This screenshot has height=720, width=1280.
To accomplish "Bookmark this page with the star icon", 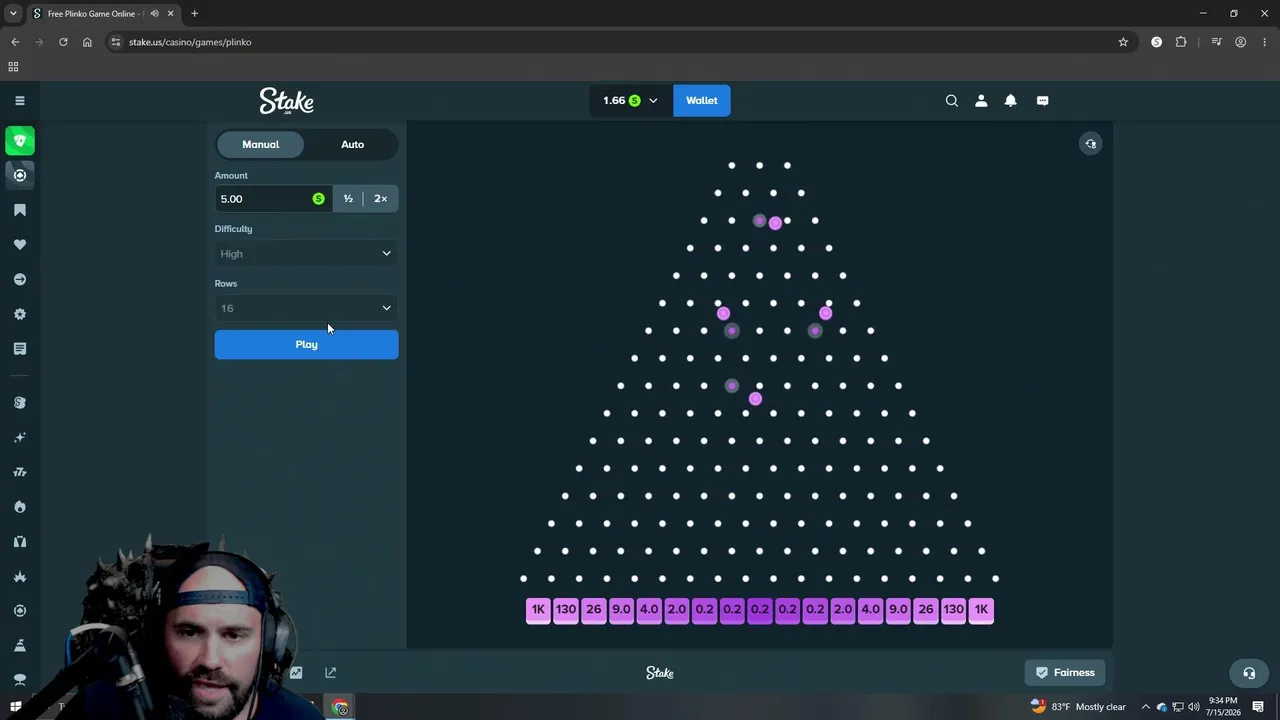I will (1123, 42).
